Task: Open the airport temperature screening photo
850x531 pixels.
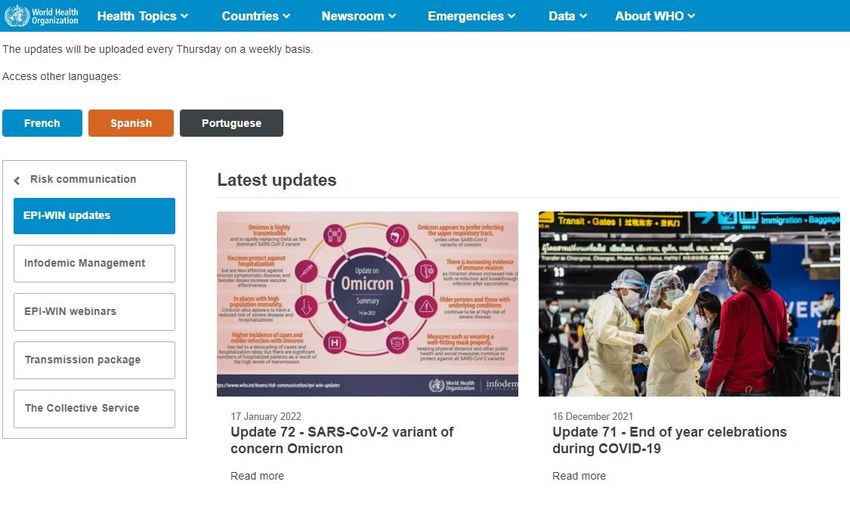Action: (689, 304)
